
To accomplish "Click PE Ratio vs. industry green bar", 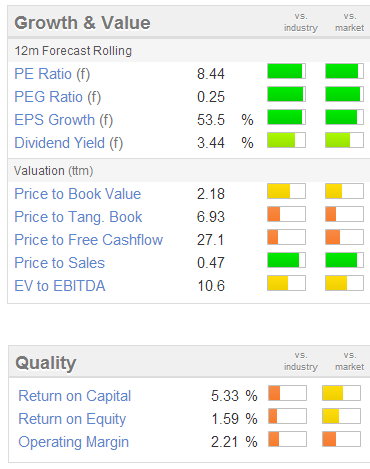I will click(286, 71).
